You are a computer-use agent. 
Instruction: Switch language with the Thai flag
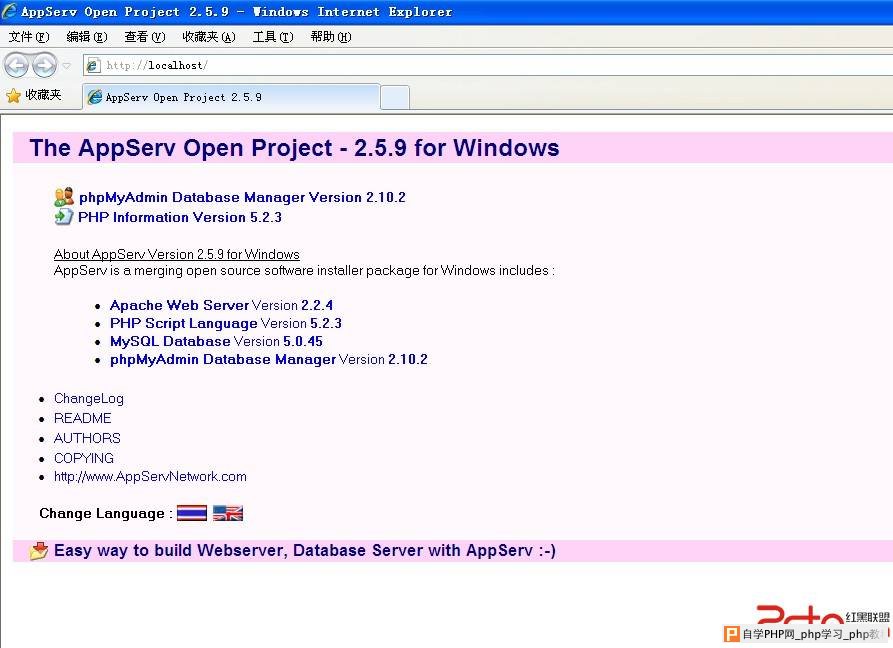(191, 513)
